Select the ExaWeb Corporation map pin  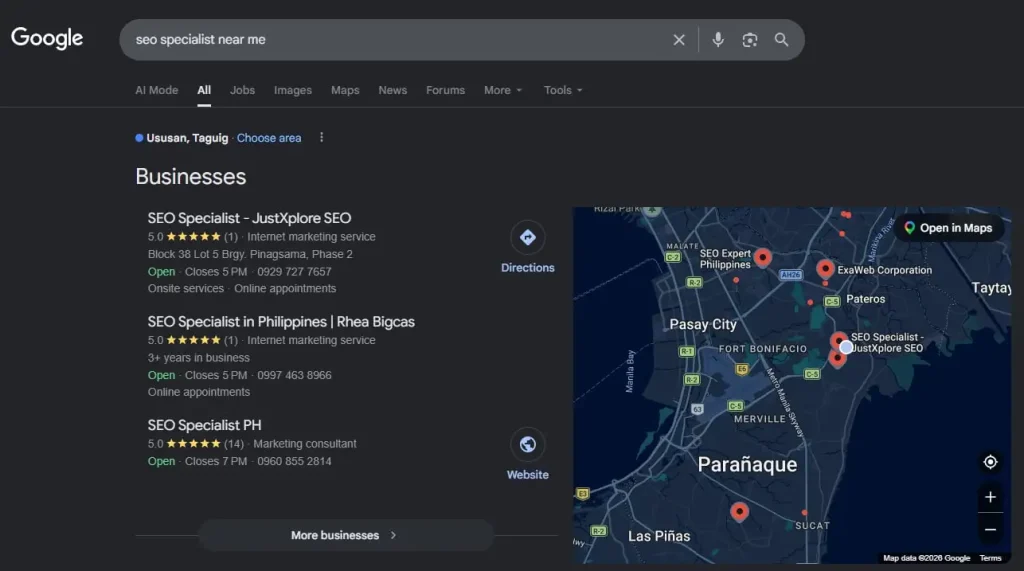point(825,268)
